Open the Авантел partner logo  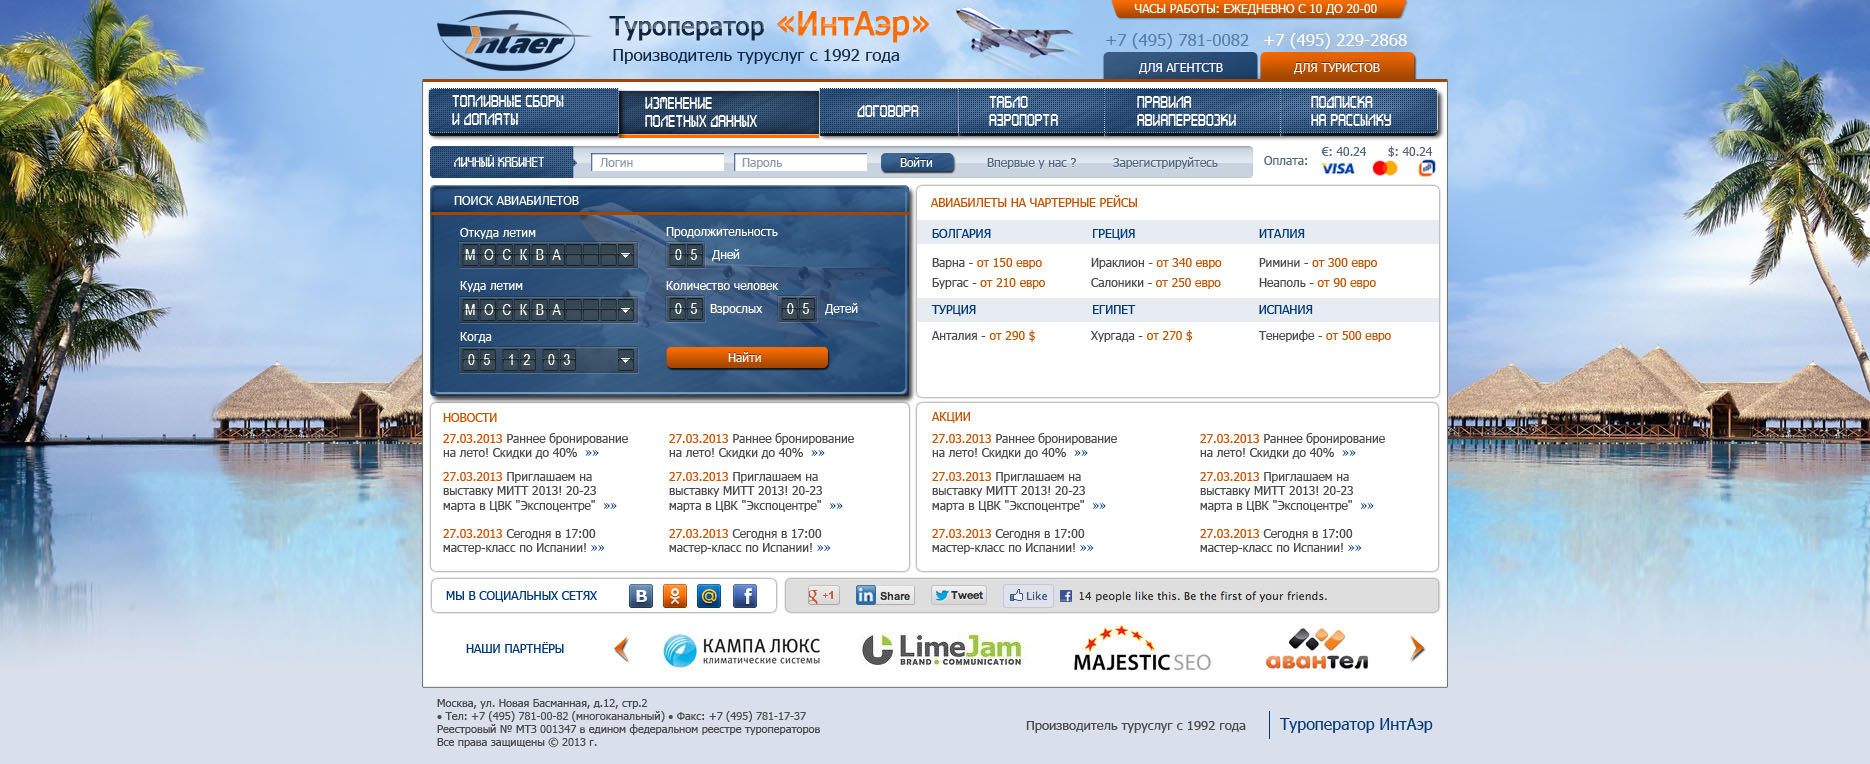1317,649
